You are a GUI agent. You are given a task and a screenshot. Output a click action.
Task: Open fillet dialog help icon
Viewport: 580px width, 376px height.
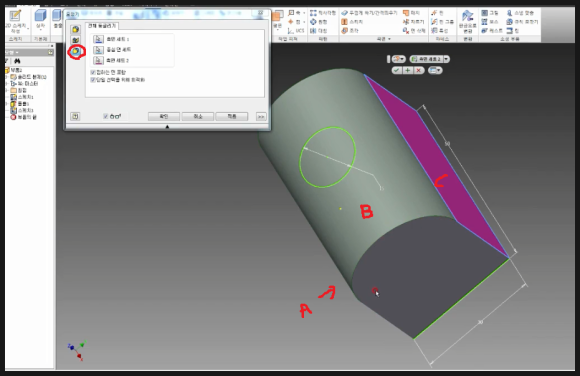(75, 117)
